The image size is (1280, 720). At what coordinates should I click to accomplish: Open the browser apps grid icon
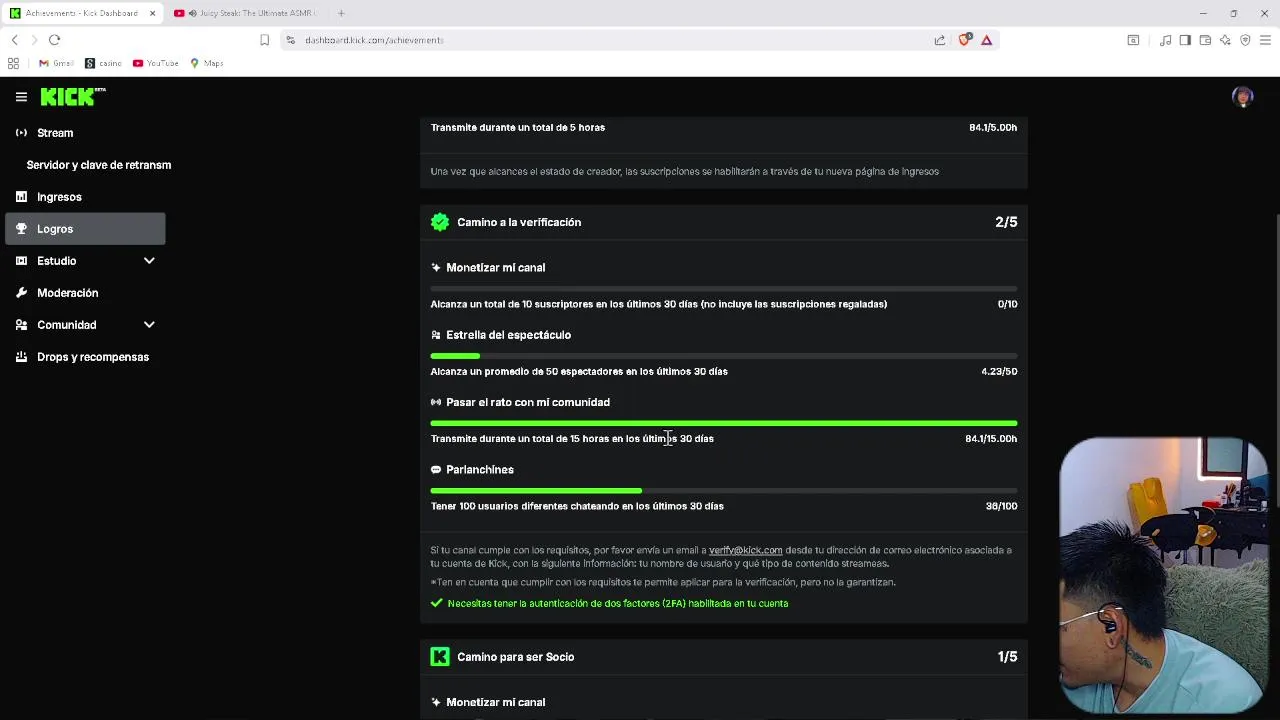coord(13,63)
